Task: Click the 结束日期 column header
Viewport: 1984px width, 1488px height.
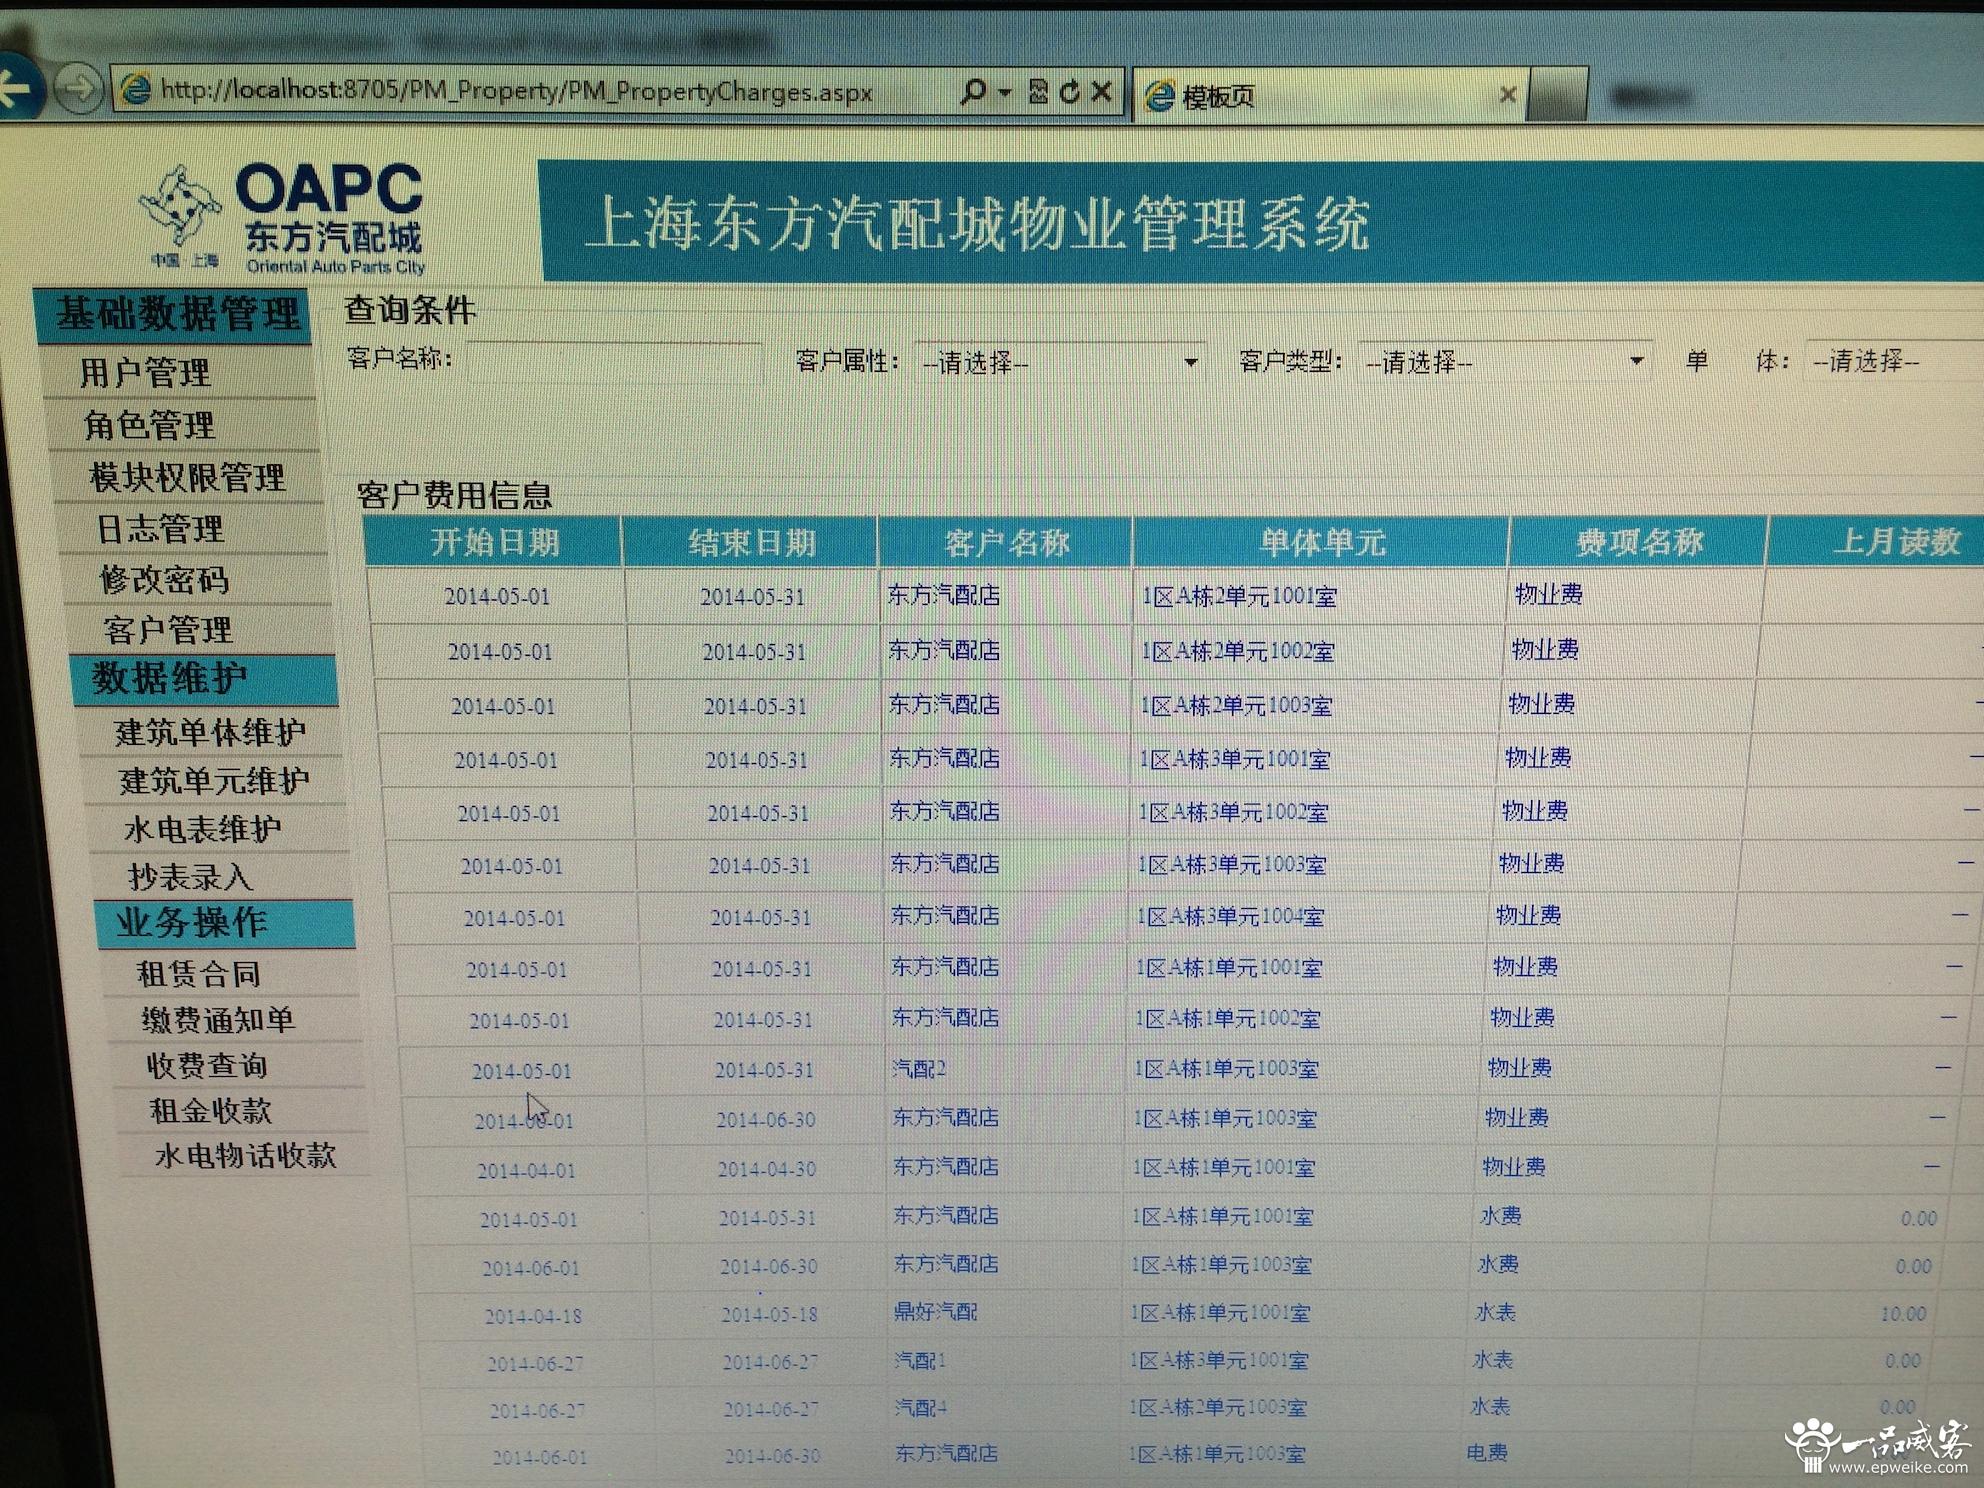Action: click(x=751, y=542)
